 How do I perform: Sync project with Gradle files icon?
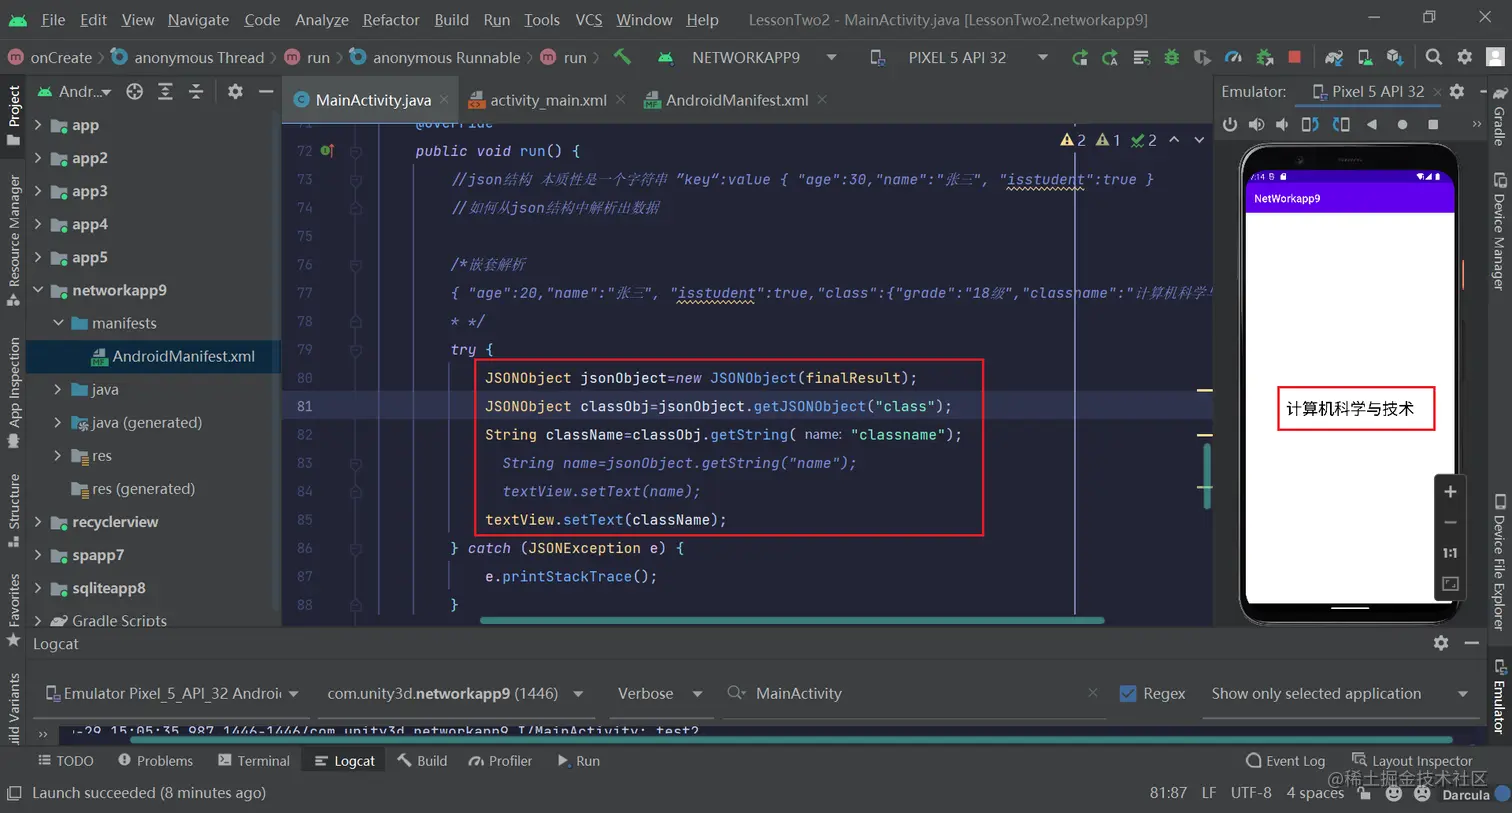(1333, 57)
